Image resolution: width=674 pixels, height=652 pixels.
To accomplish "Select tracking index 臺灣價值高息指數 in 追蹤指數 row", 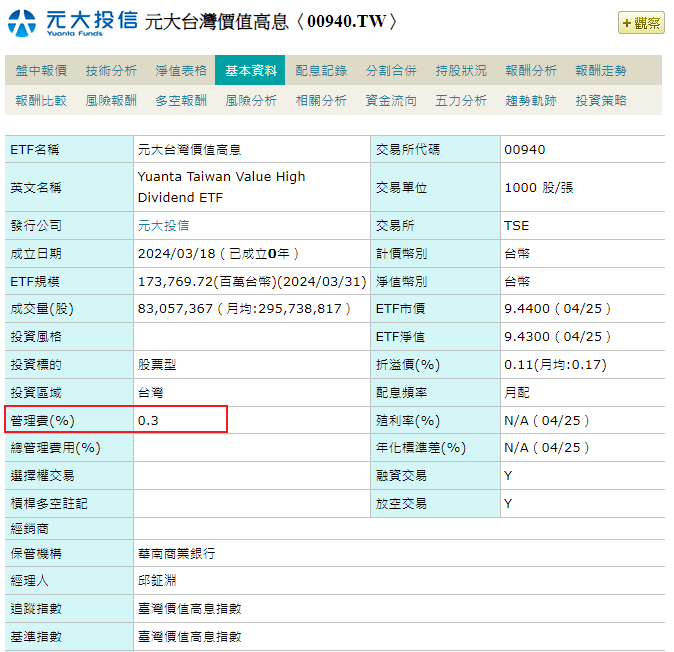I will [189, 609].
